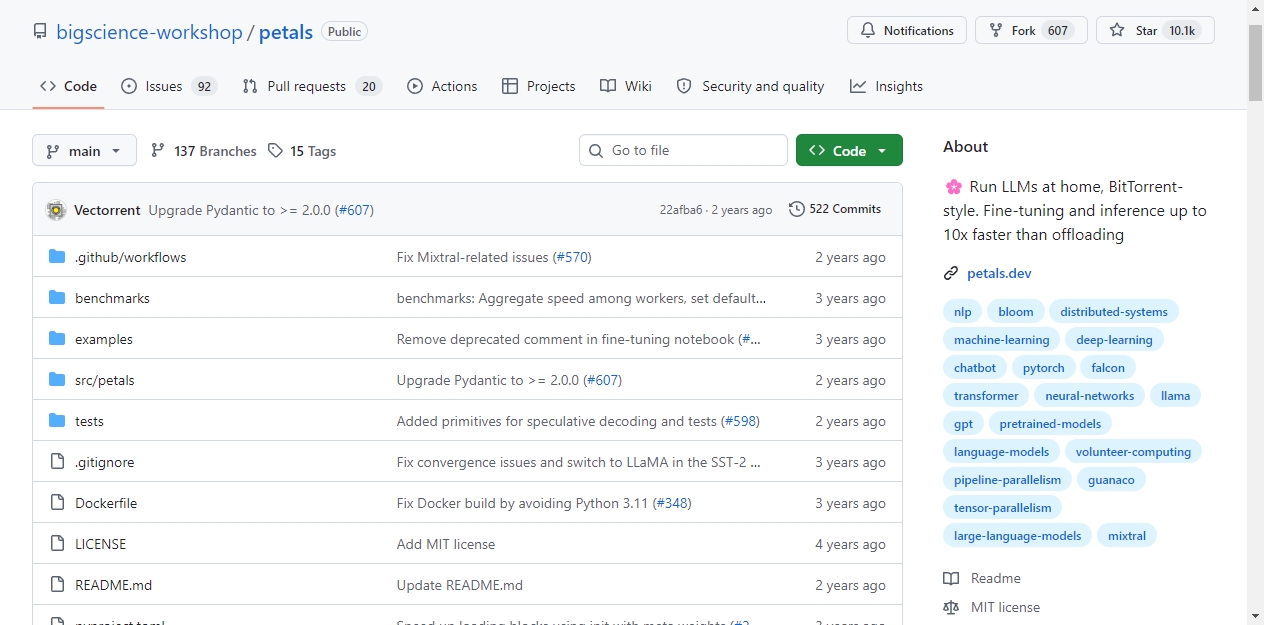Click the src/petals folder icon
This screenshot has height=625, width=1264.
(x=57, y=380)
